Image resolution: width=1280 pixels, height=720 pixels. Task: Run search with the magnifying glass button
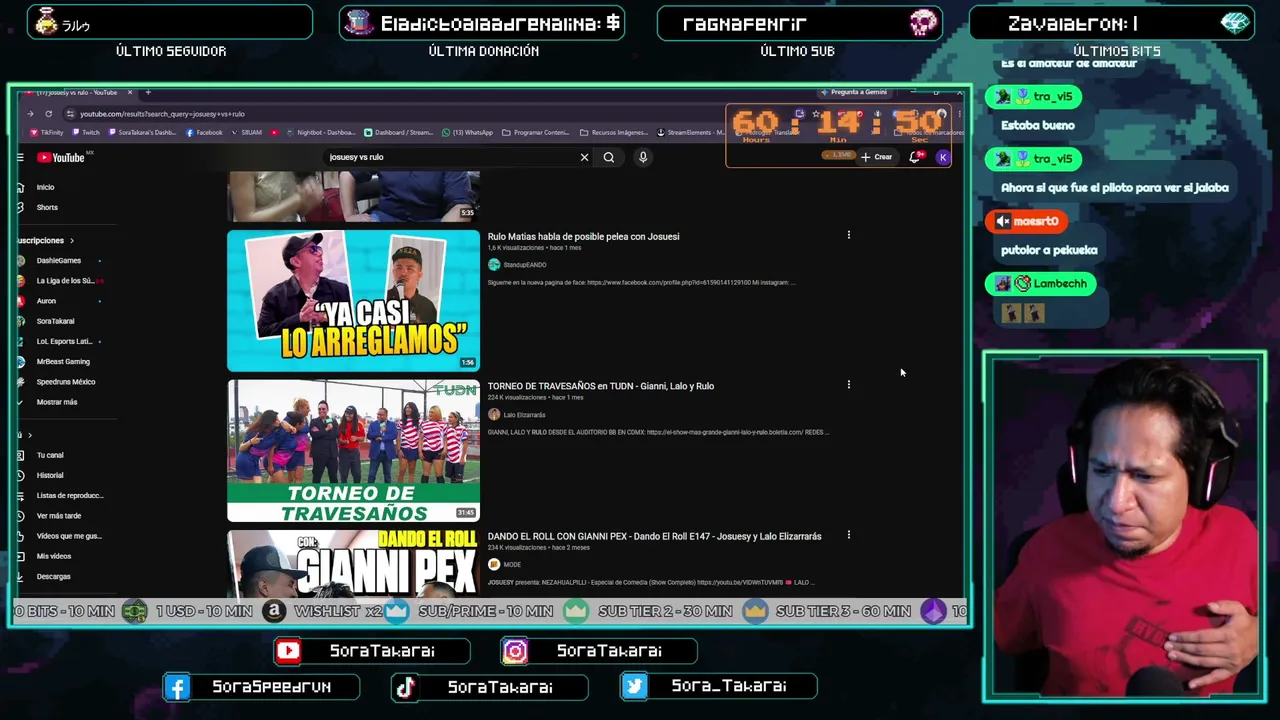tap(609, 157)
